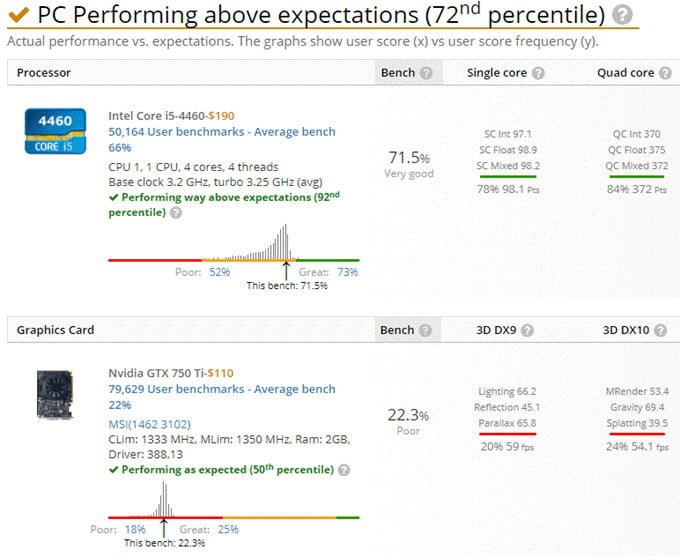Open 50,164 User benchmarks link
The height and width of the screenshot is (557, 680).
[x=222, y=132]
